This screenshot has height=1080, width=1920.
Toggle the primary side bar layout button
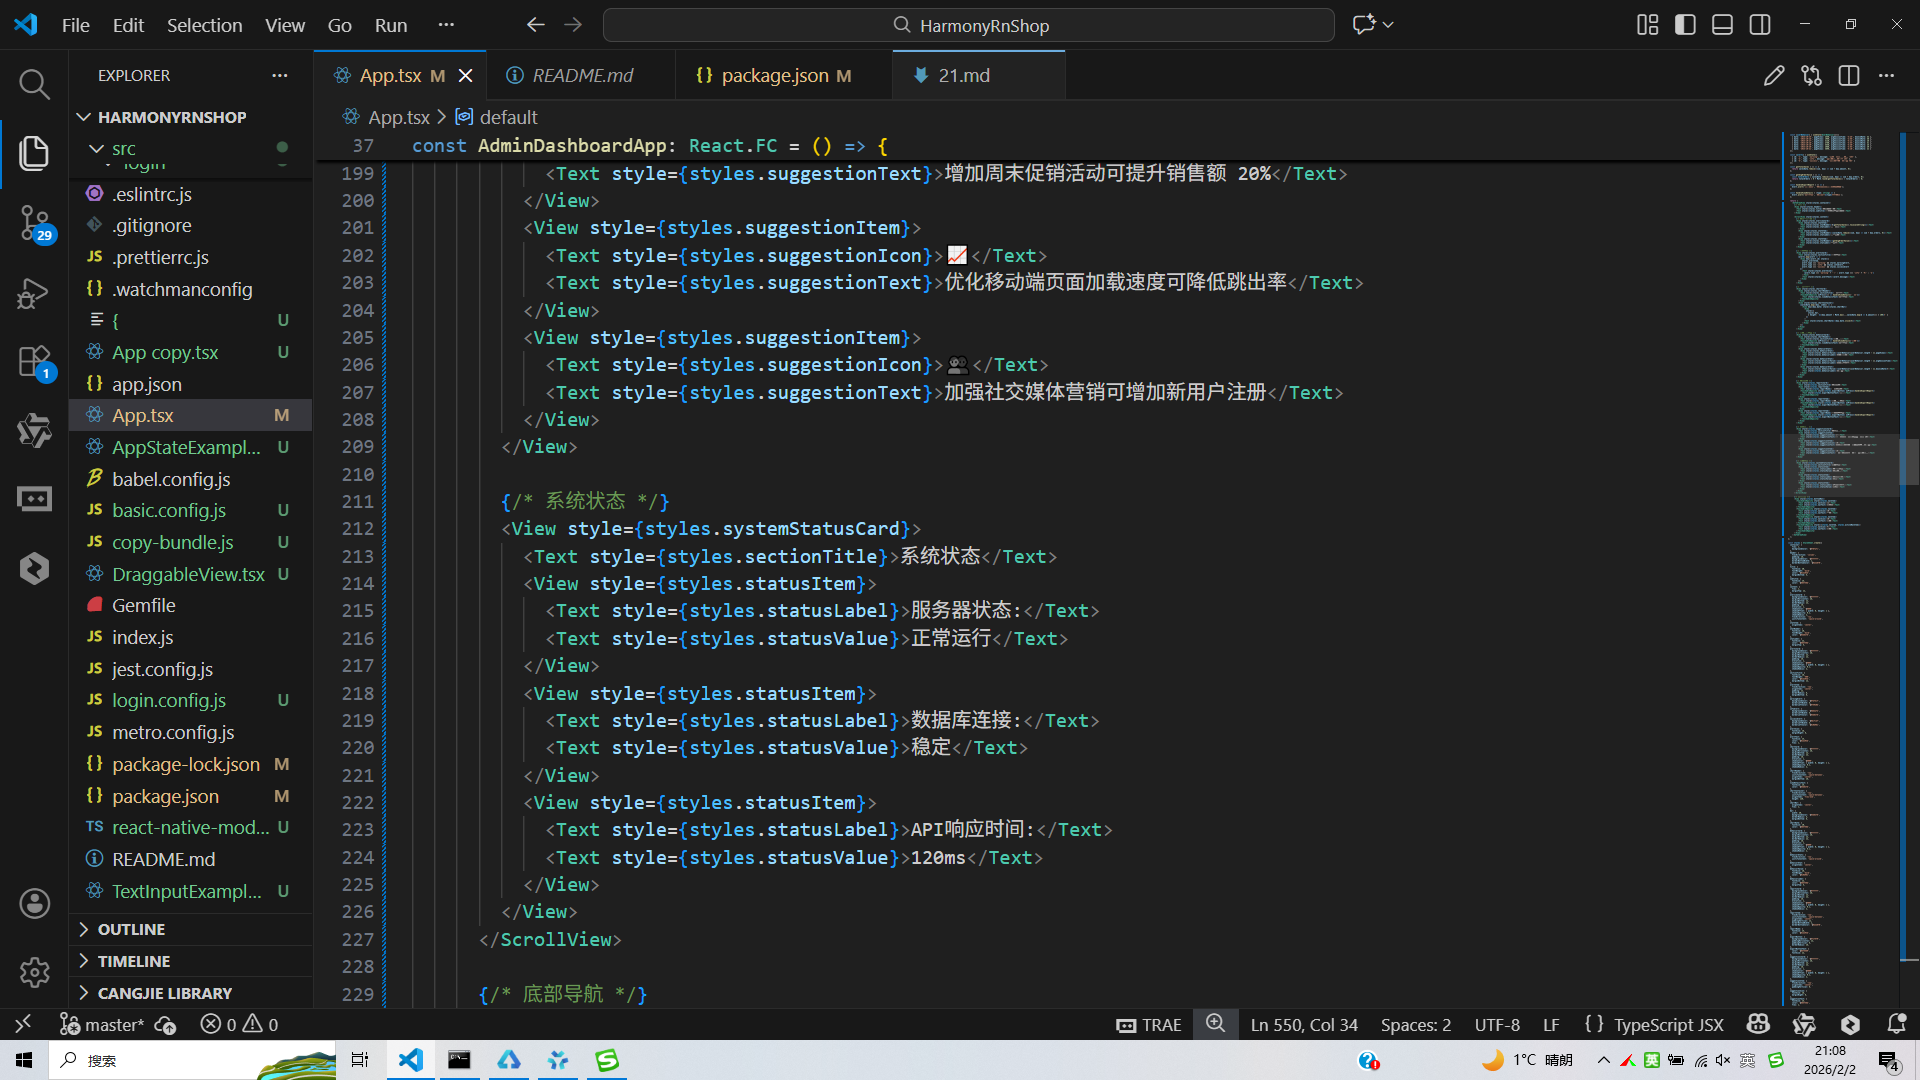1685,25
